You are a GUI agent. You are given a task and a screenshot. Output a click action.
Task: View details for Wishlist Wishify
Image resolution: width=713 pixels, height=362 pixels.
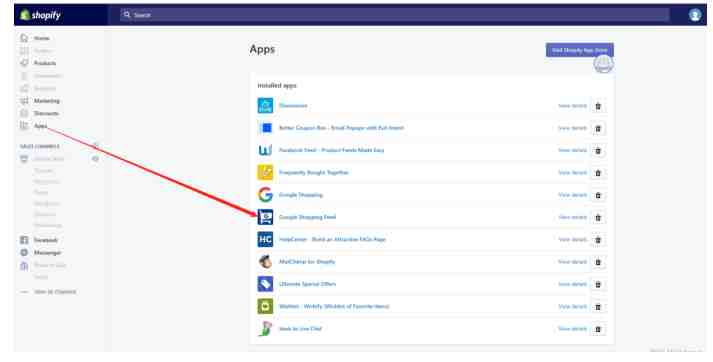pos(572,306)
